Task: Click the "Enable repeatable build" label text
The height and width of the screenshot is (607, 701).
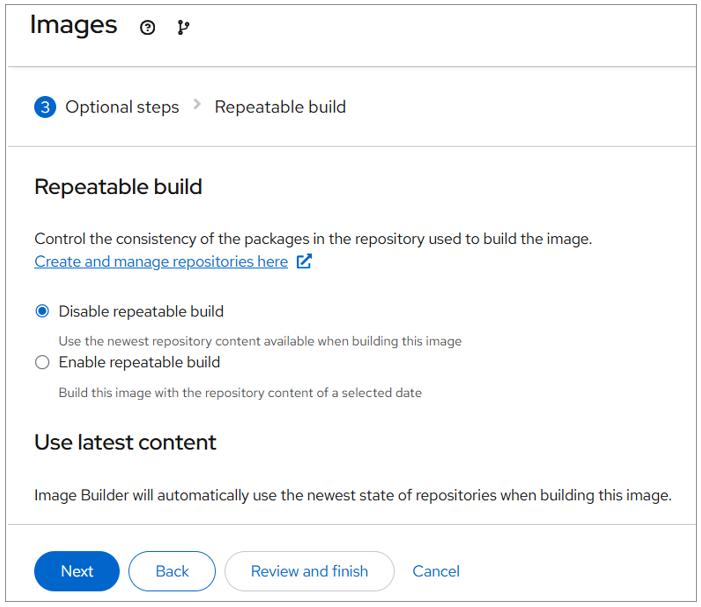Action: 139,362
